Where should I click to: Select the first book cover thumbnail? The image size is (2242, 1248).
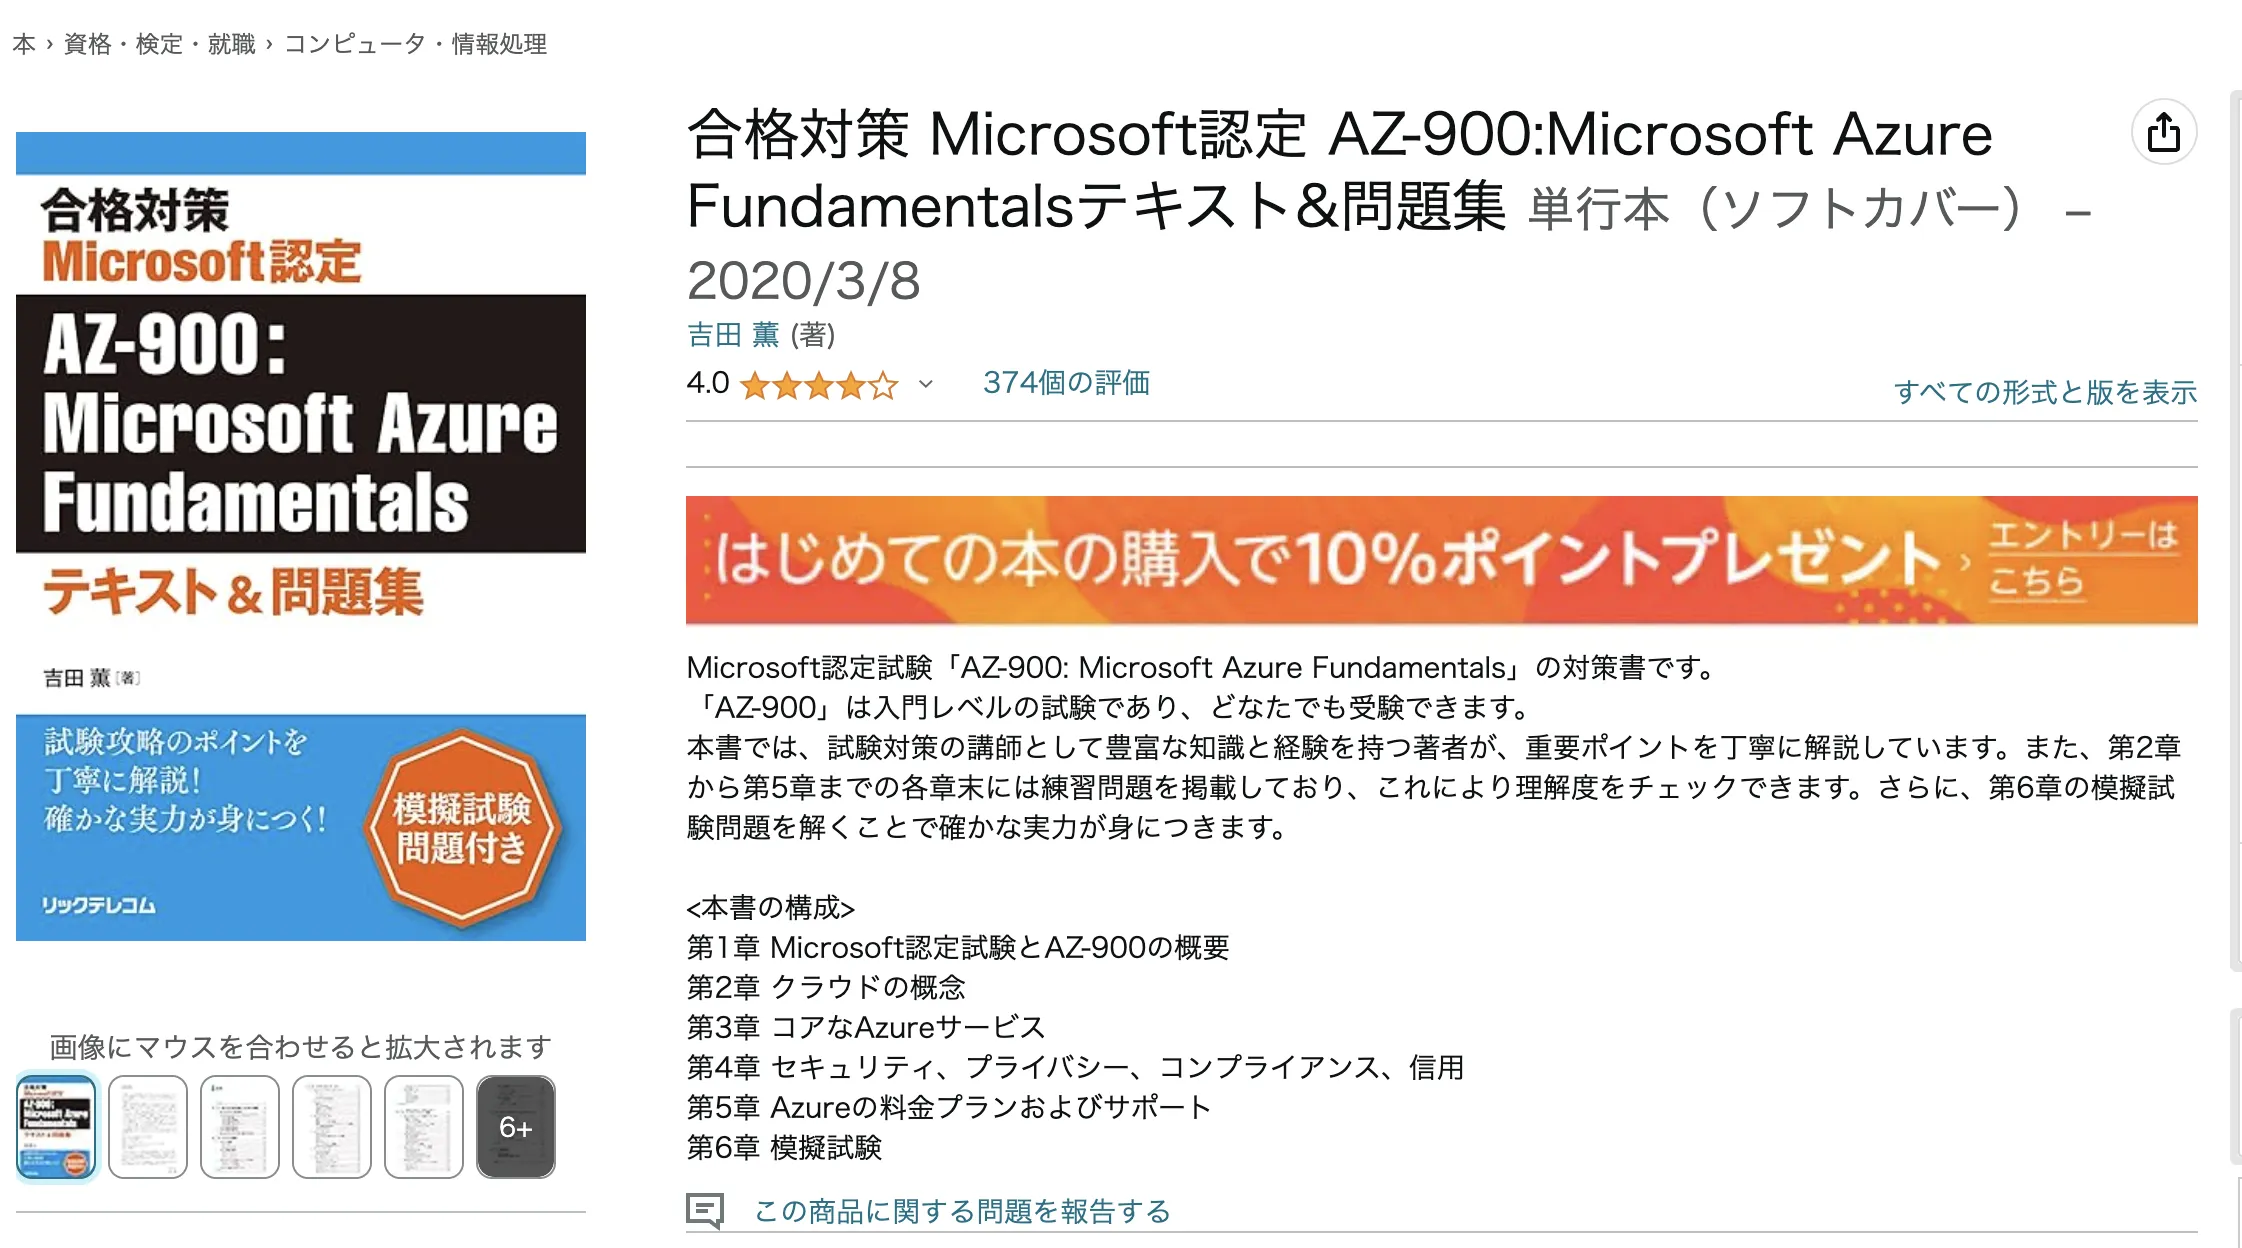(x=57, y=1127)
